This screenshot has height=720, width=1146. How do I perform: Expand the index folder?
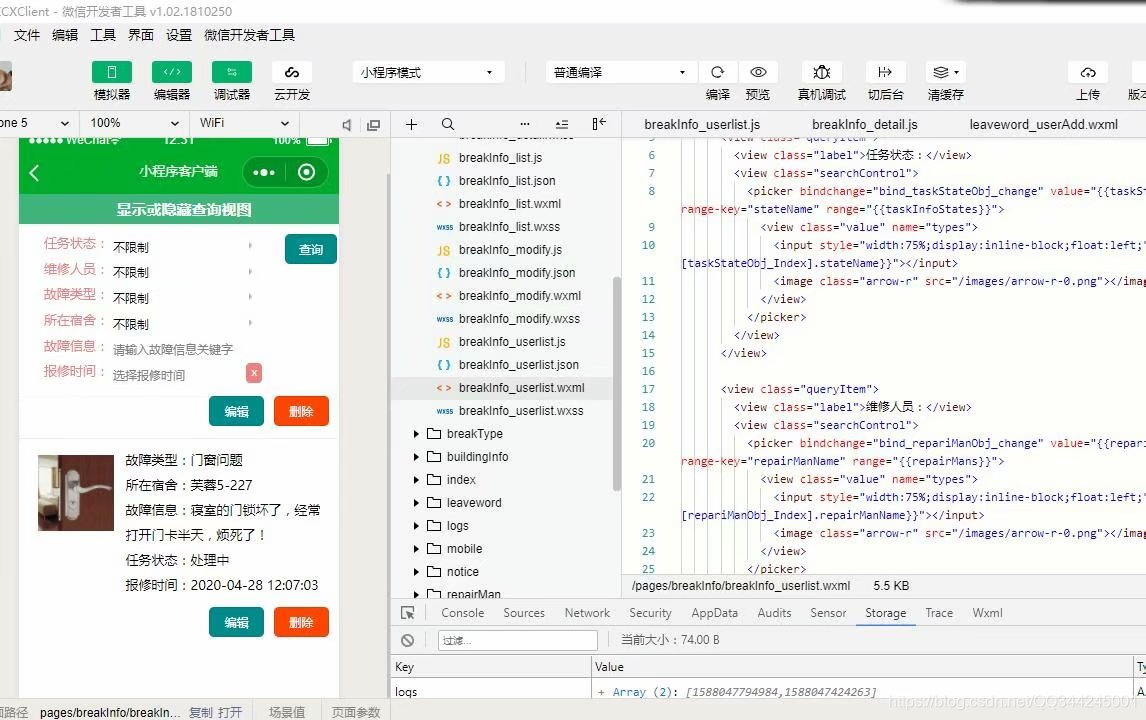coord(416,480)
